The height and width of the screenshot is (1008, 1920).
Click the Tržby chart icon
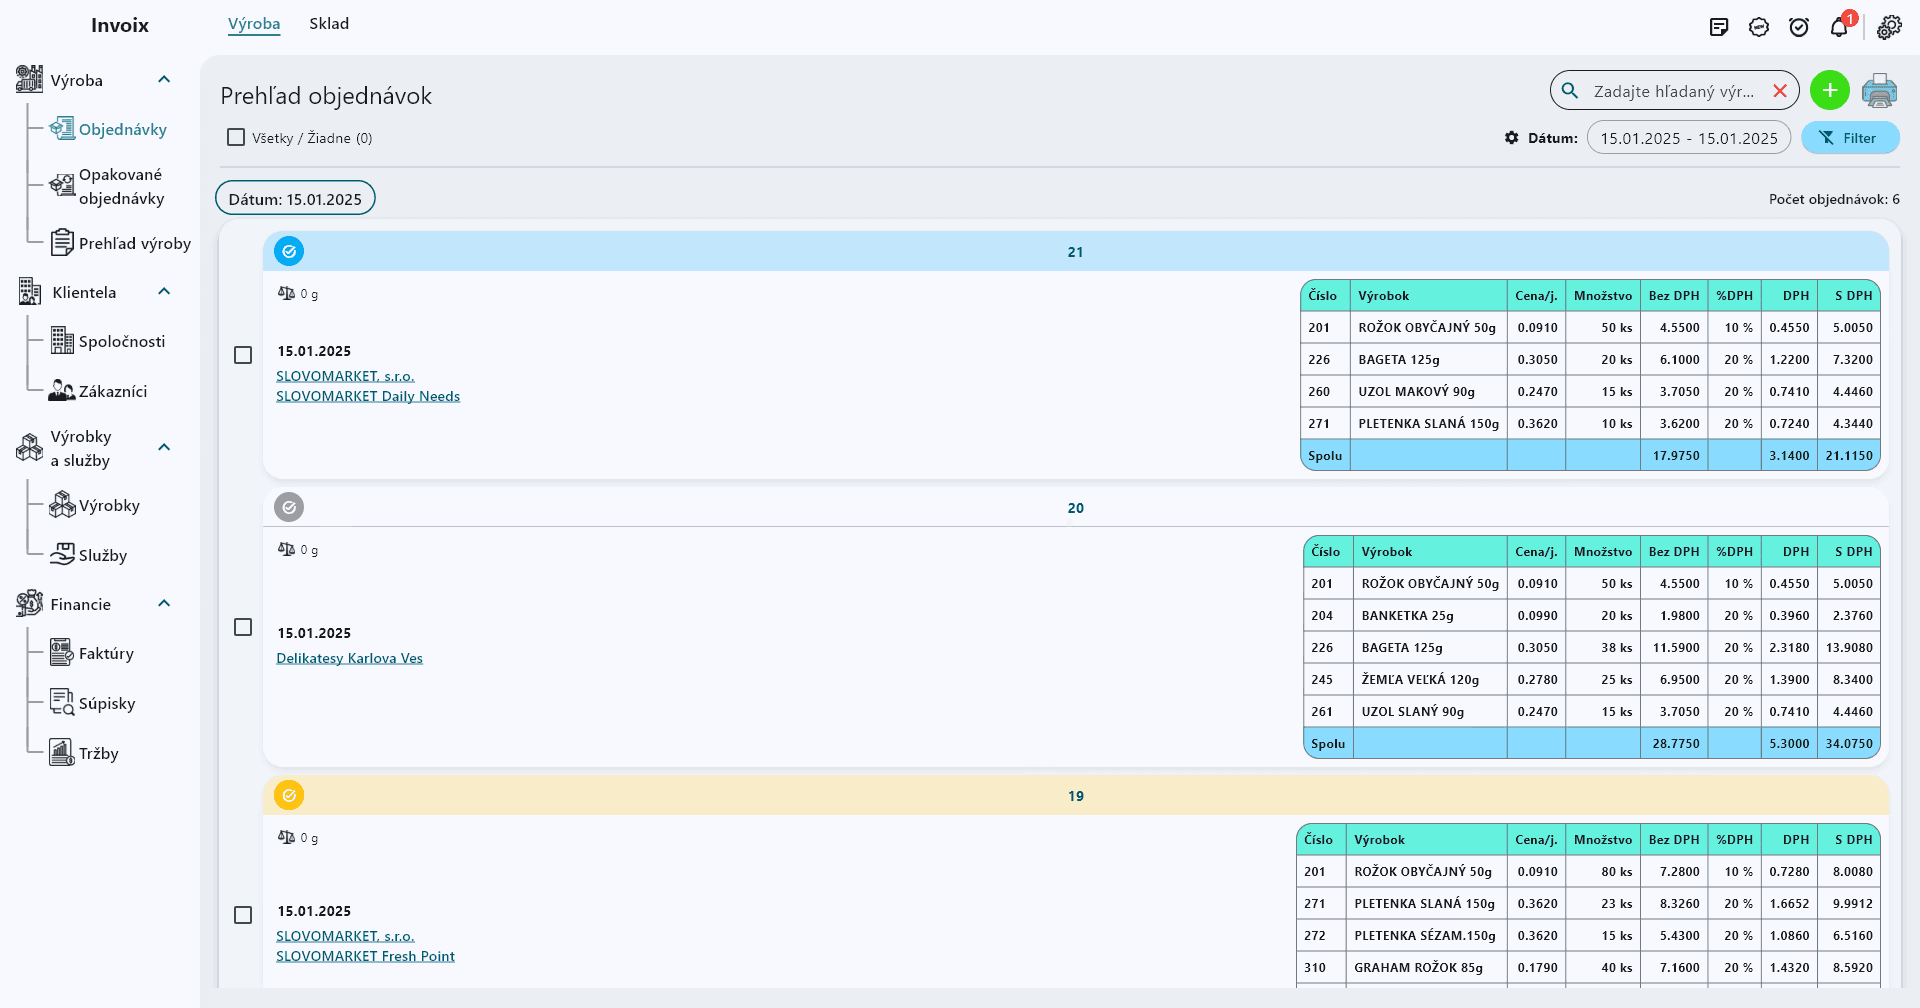(62, 753)
